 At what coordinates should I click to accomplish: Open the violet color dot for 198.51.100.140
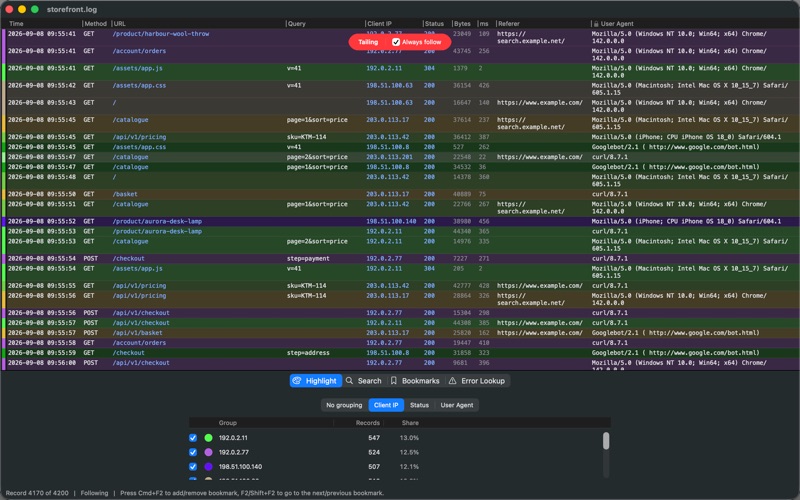208,466
